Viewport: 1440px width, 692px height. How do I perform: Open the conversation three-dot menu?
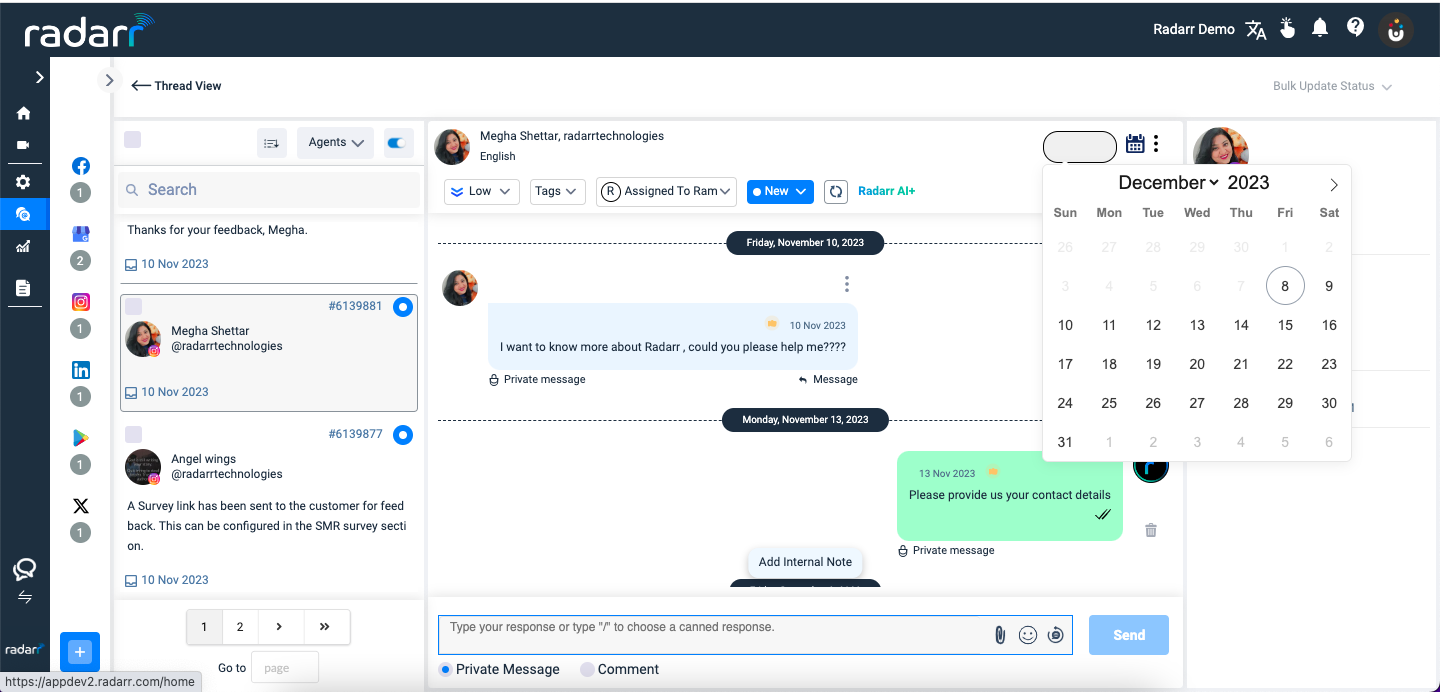[x=1156, y=144]
